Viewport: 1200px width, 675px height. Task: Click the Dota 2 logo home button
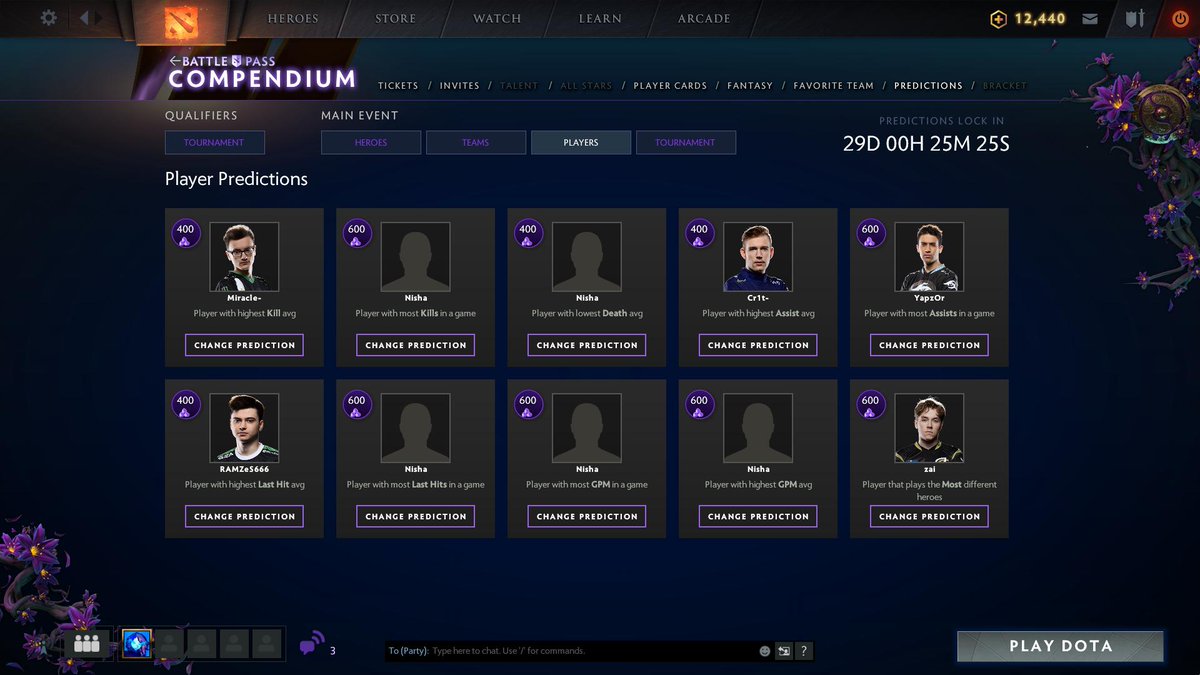click(x=181, y=21)
